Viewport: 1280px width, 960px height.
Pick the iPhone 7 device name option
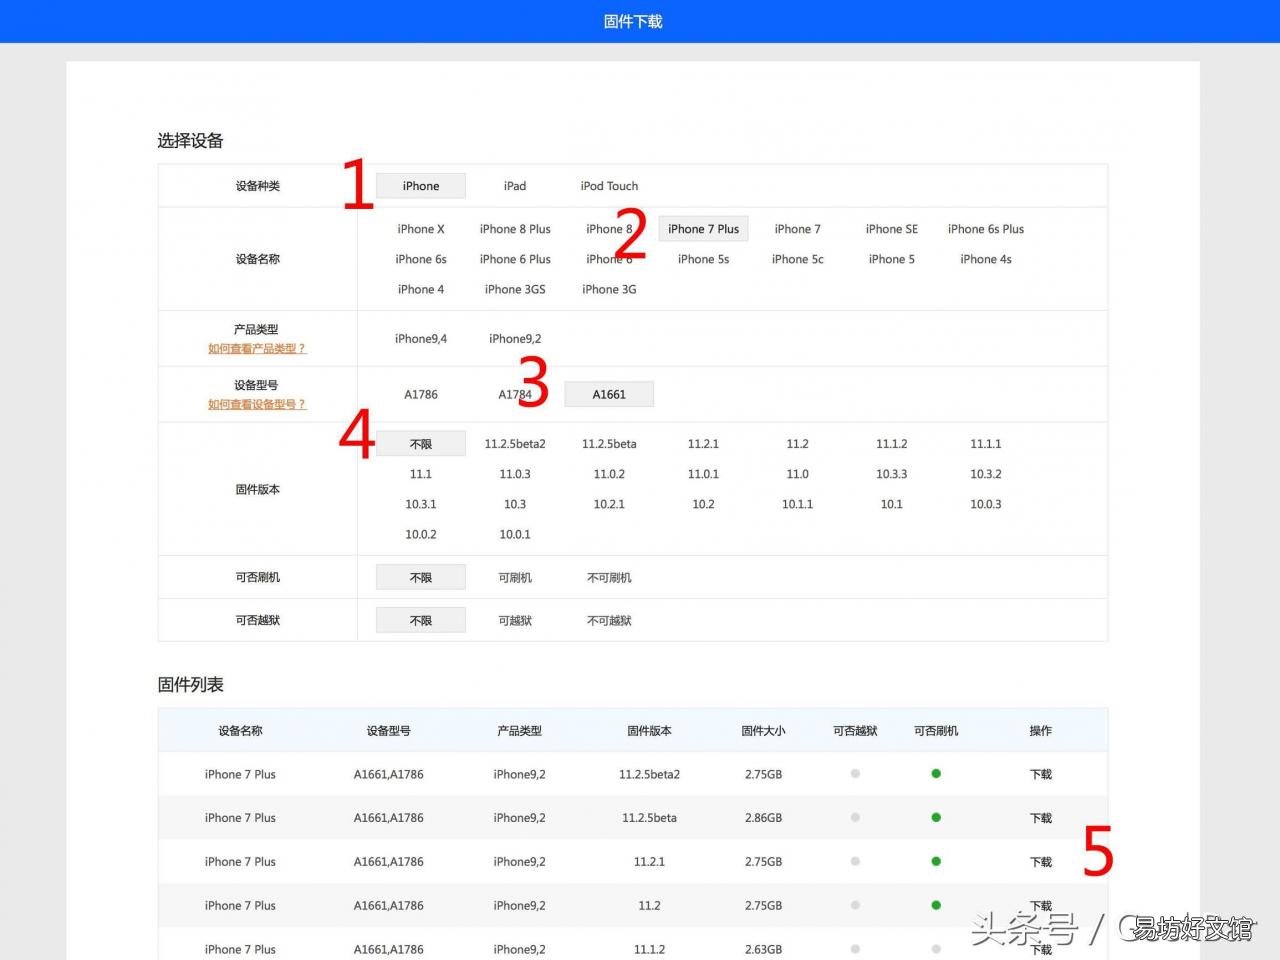797,229
